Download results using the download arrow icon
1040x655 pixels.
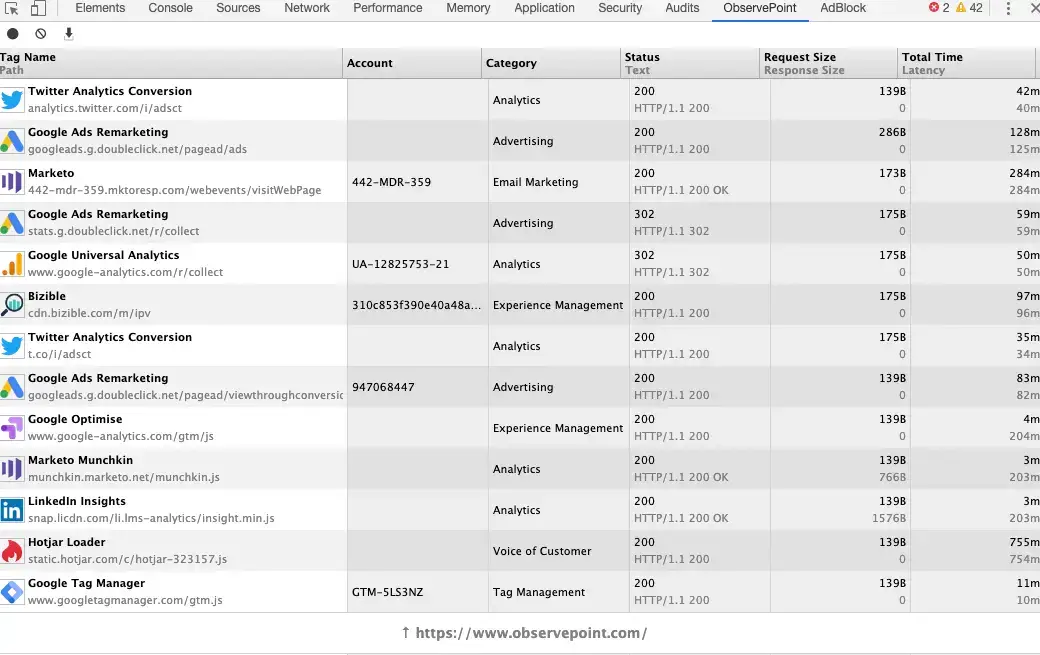pyautogui.click(x=68, y=34)
